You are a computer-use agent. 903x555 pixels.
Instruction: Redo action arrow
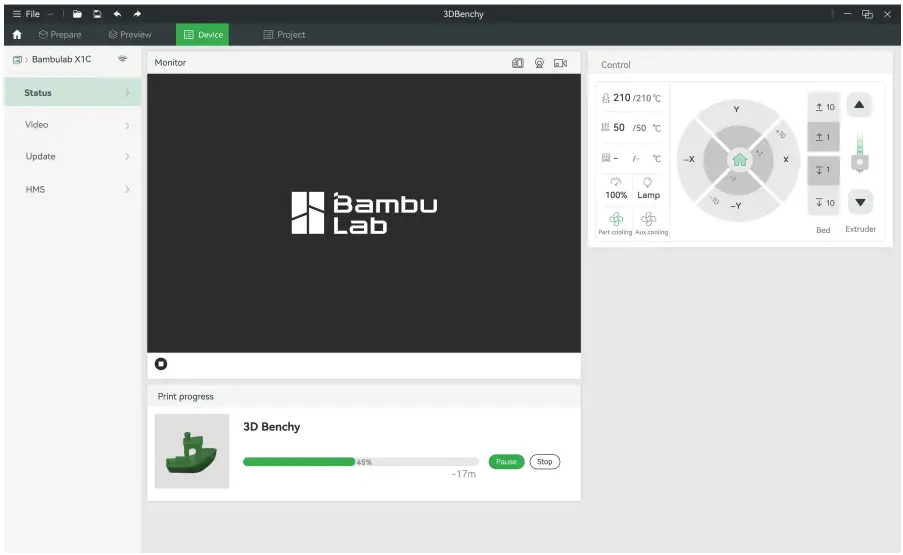(137, 14)
